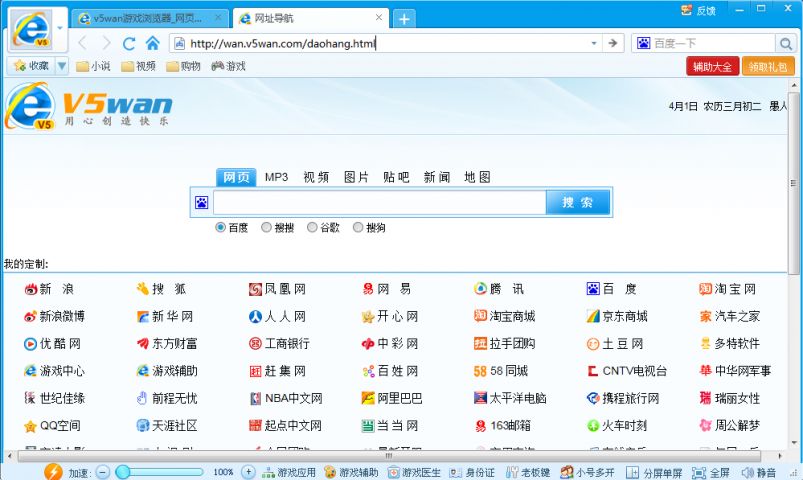The height and width of the screenshot is (480, 803).
Task: Expand the 收藏 dropdown arrow
Action: point(61,66)
